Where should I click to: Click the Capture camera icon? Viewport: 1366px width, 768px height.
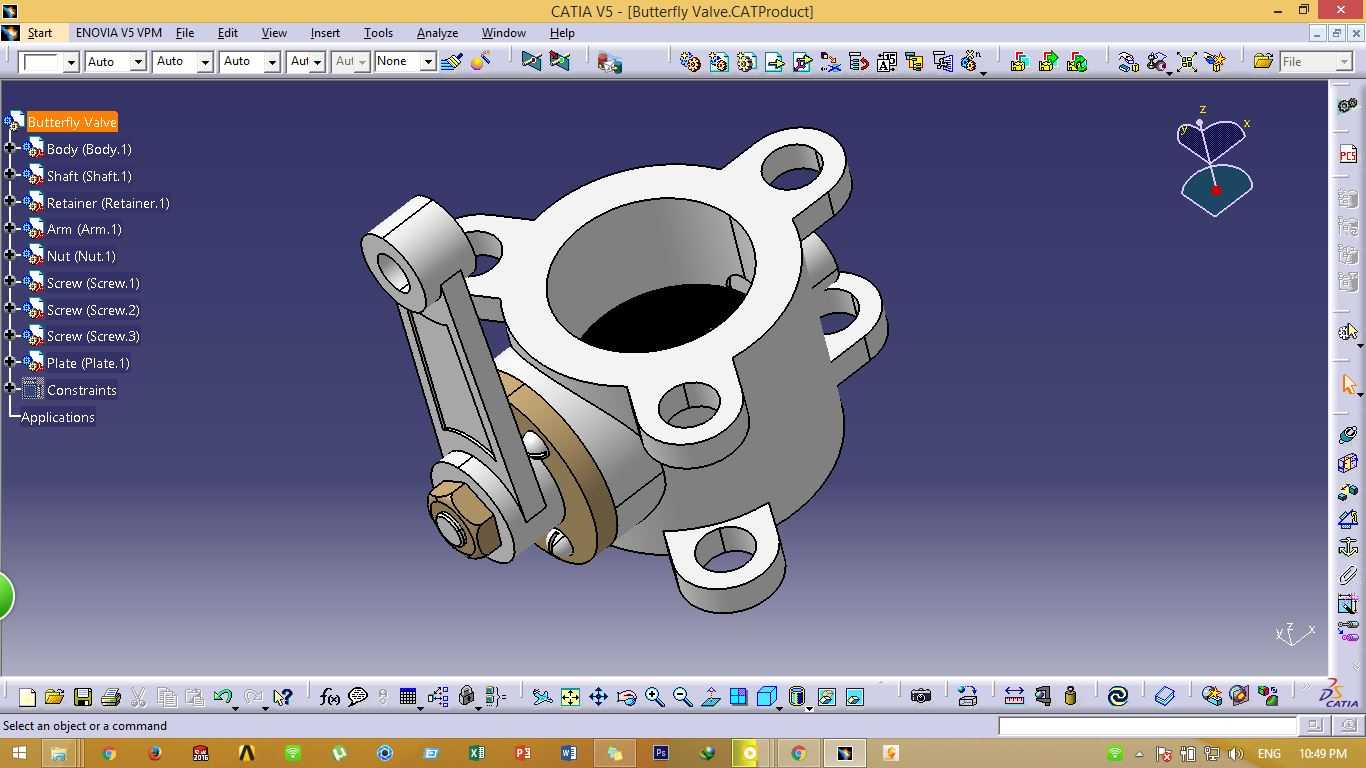point(921,697)
